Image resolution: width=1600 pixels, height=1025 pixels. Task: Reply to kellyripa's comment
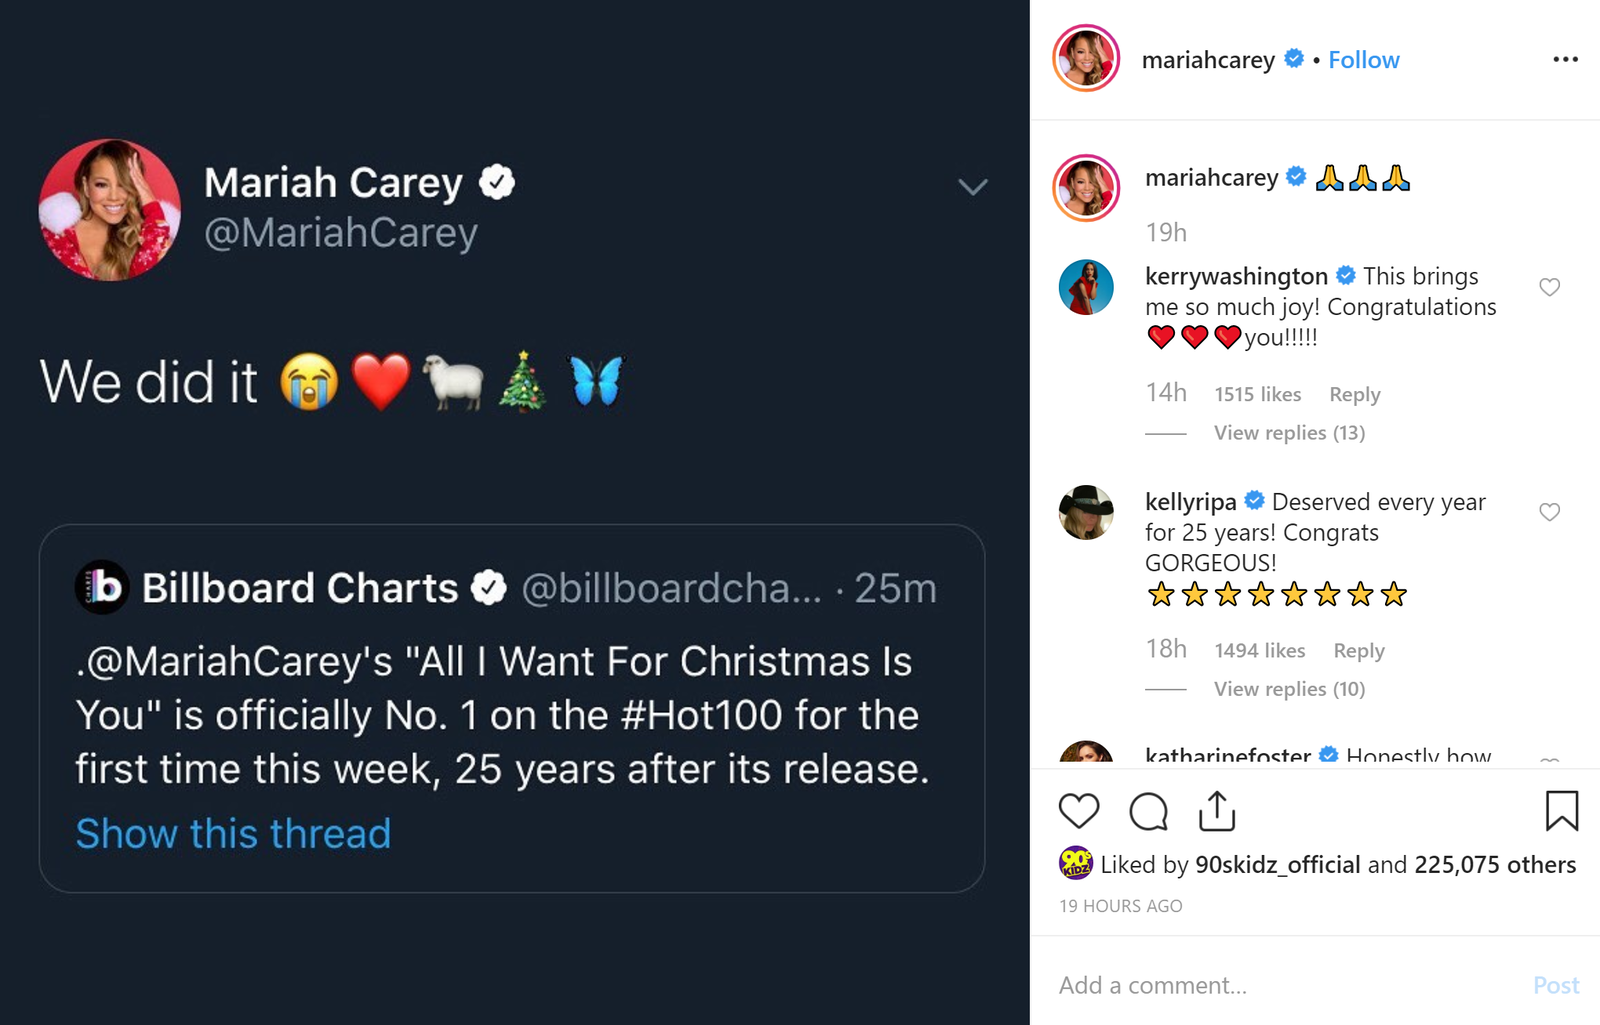tap(1358, 650)
